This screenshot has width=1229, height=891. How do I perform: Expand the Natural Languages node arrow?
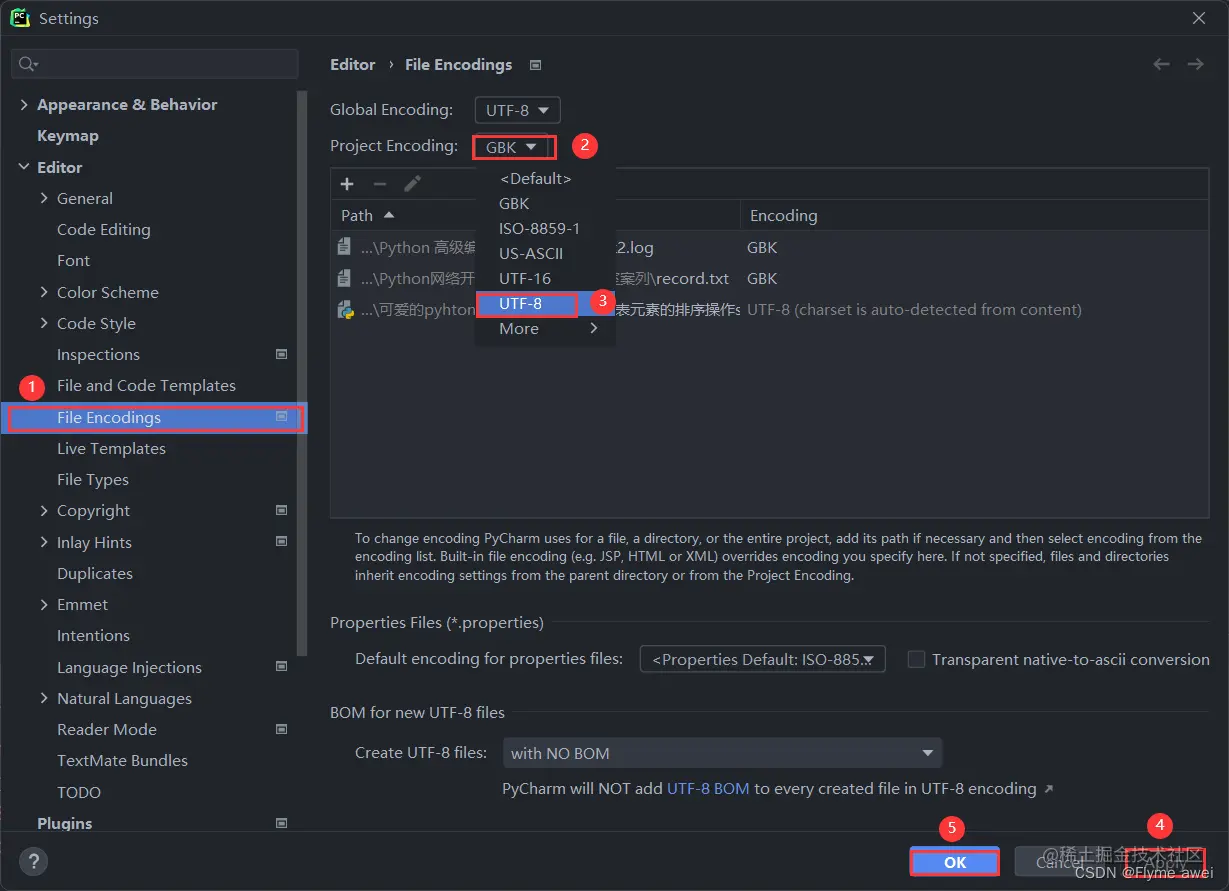tap(44, 698)
